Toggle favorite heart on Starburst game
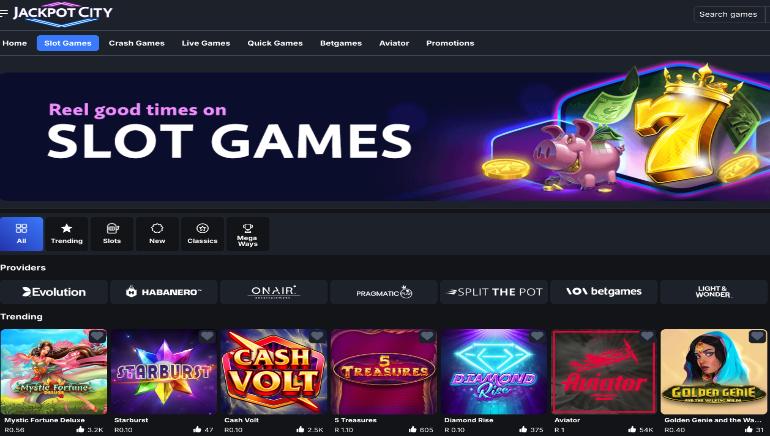Image resolution: width=770 pixels, height=436 pixels. pyautogui.click(x=207, y=336)
